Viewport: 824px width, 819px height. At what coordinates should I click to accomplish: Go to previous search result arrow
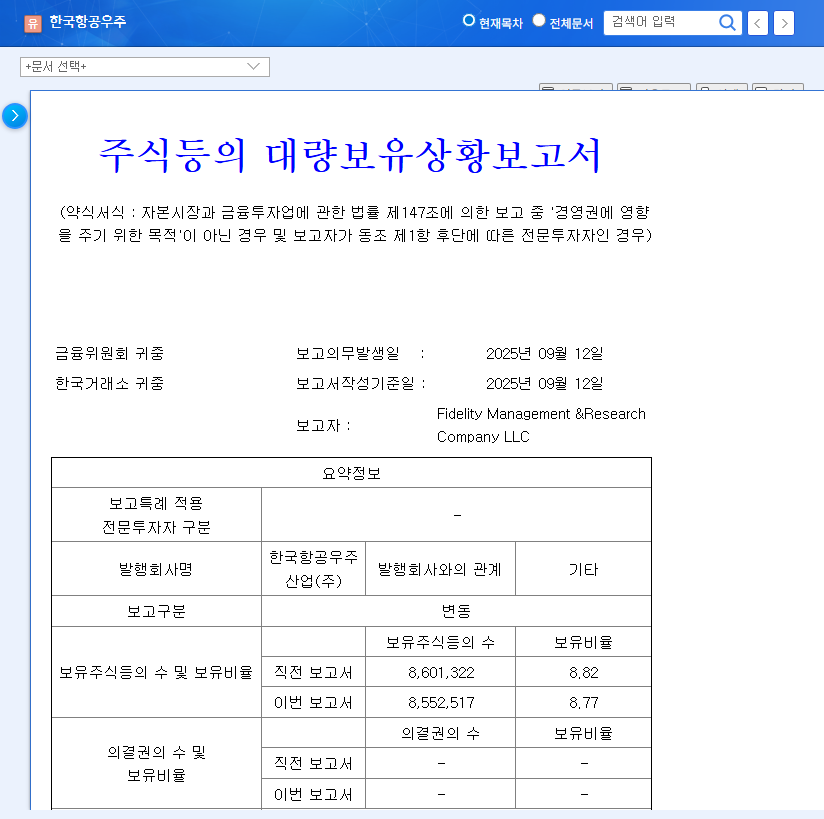click(757, 23)
